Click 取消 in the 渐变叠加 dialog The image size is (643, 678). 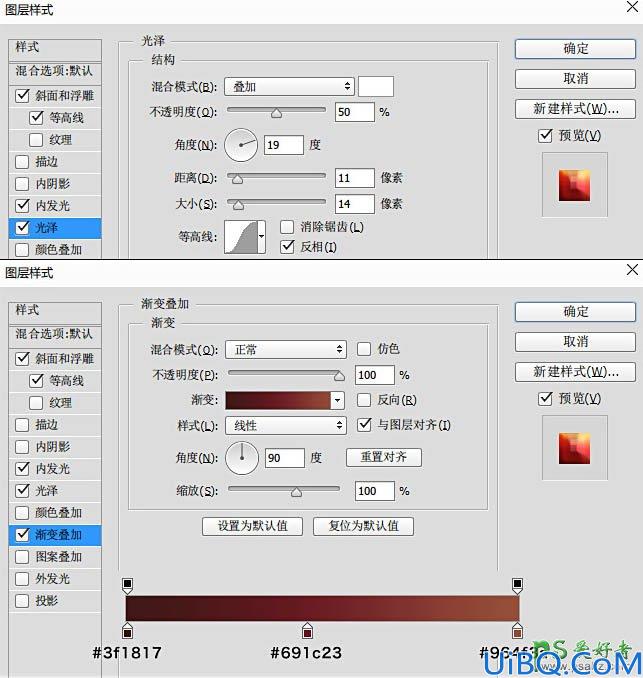click(x=575, y=342)
